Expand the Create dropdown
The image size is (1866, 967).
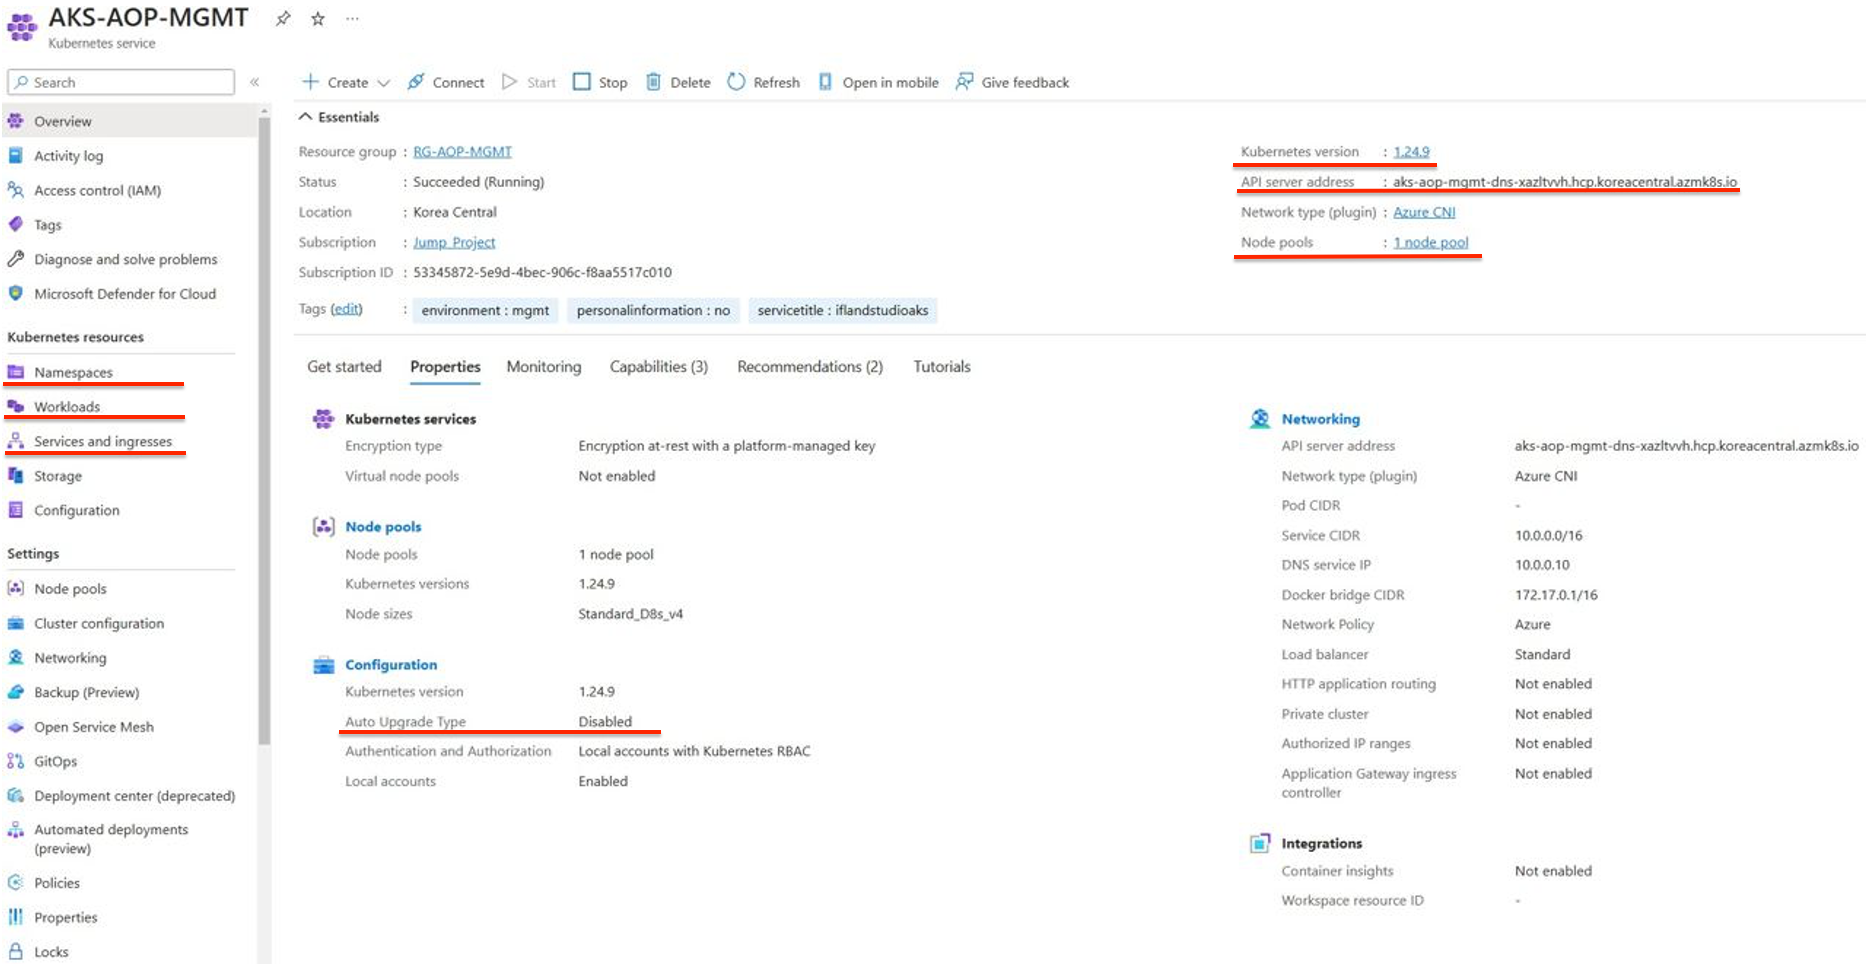[x=346, y=82]
